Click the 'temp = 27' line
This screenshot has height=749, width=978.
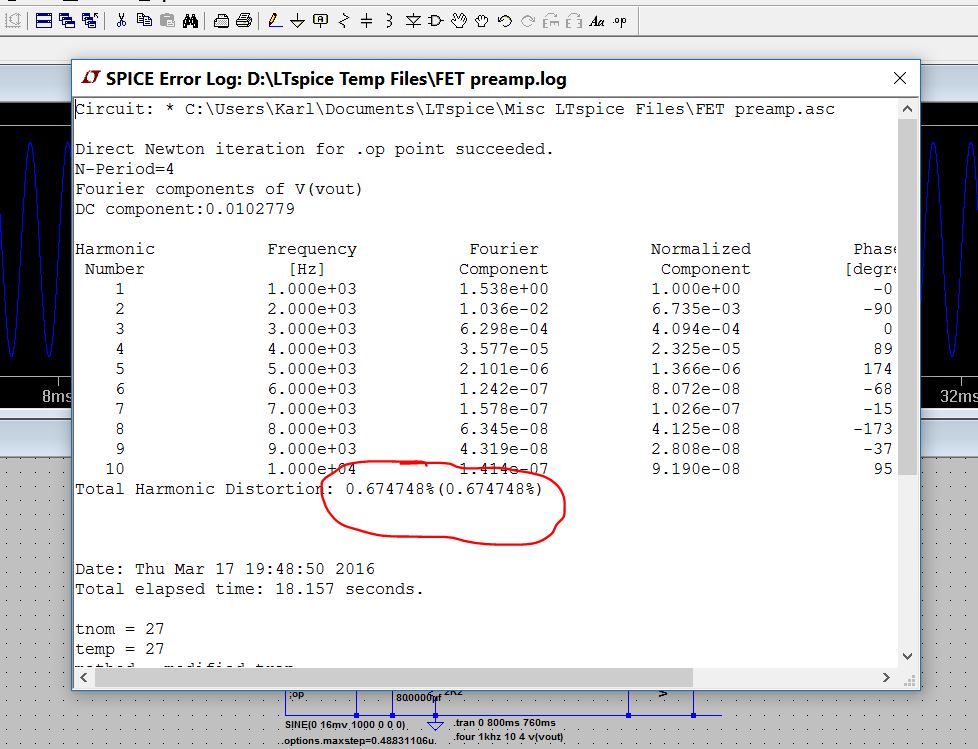pyautogui.click(x=119, y=649)
